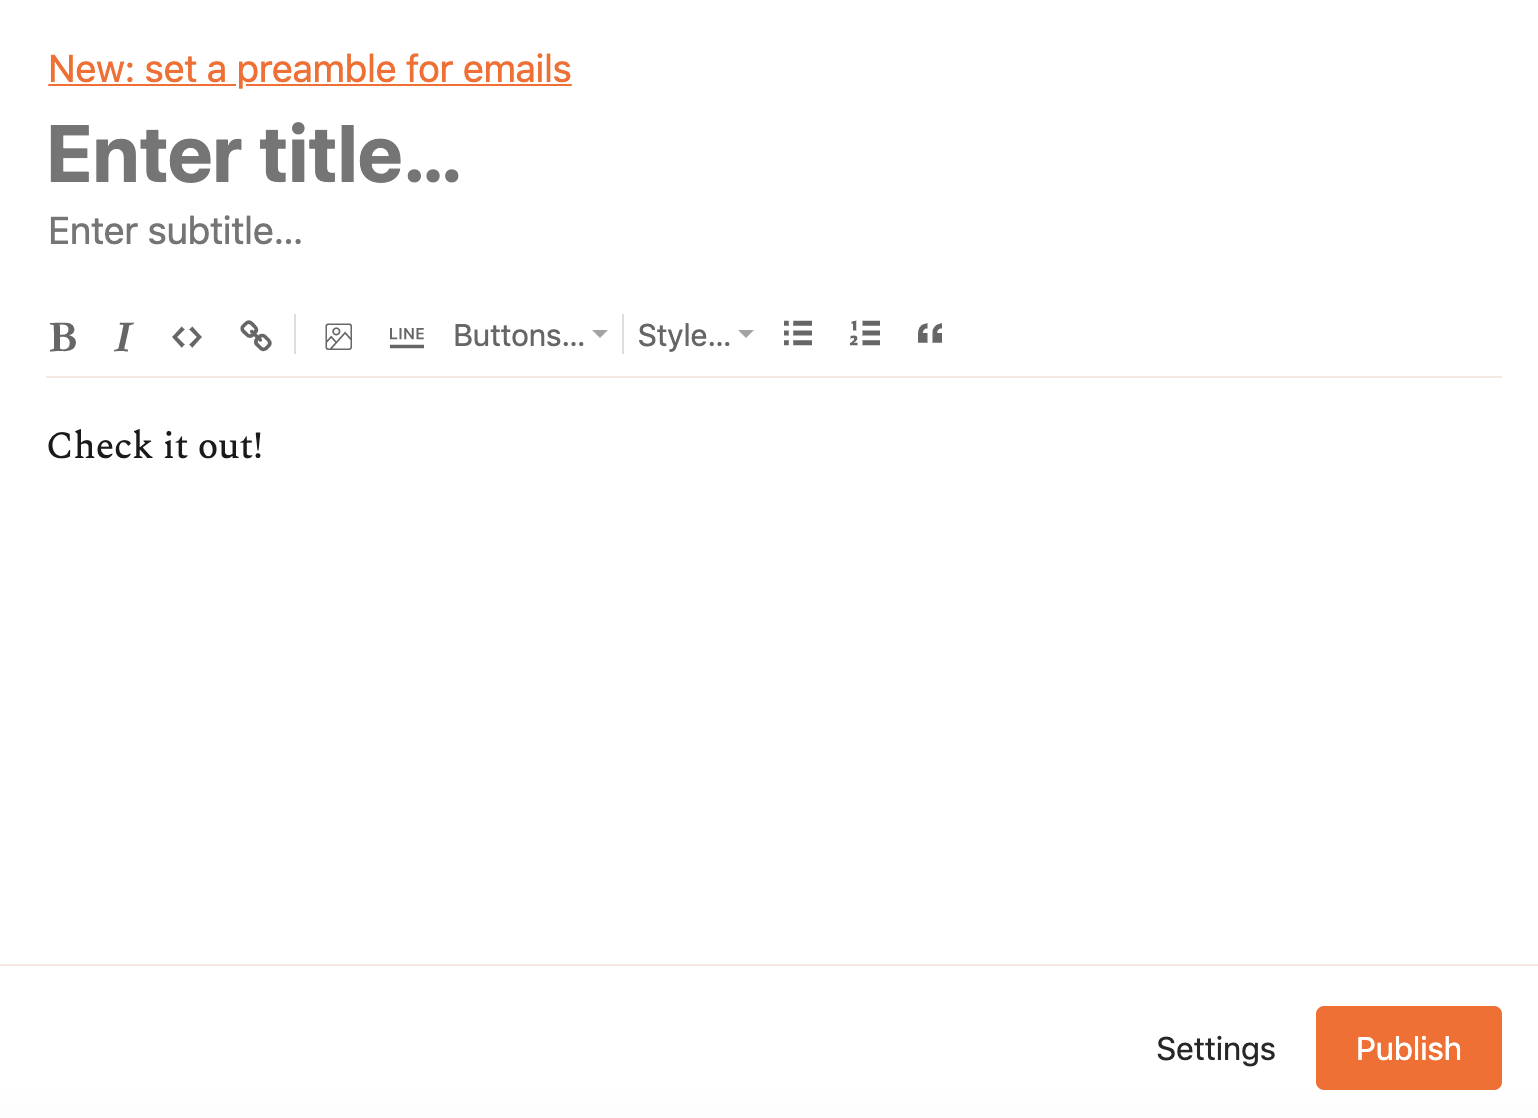Open the Settings
The image size is (1538, 1118).
click(x=1215, y=1048)
